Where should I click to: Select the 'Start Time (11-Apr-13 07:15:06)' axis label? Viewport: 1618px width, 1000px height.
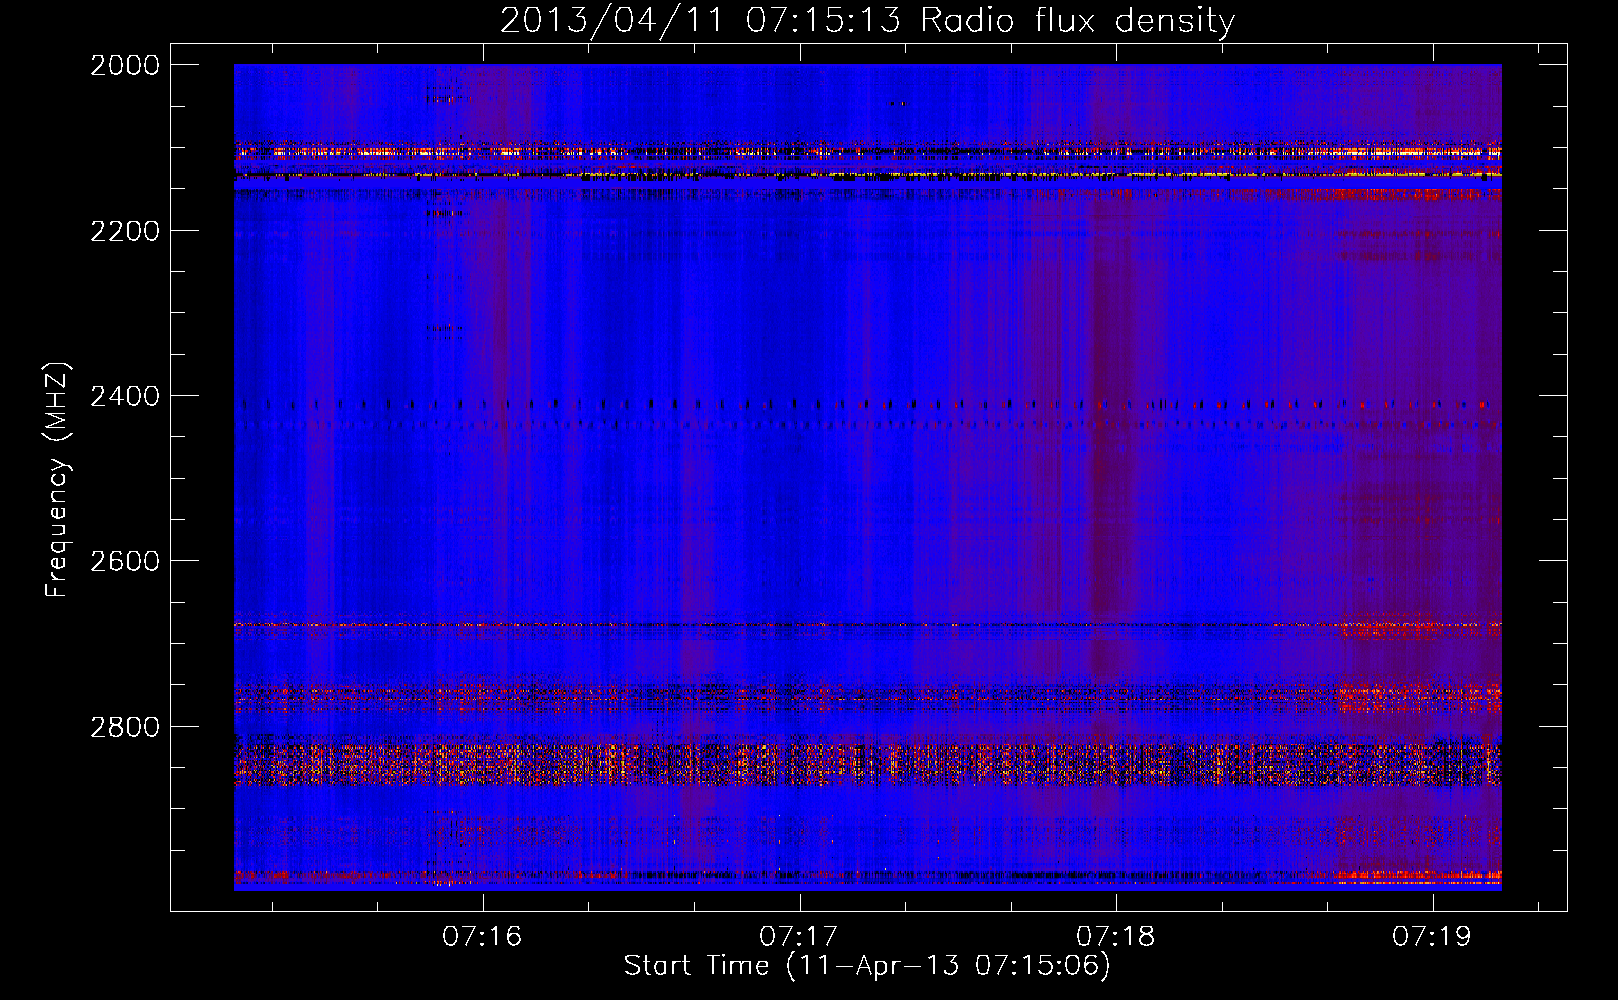pos(867,966)
